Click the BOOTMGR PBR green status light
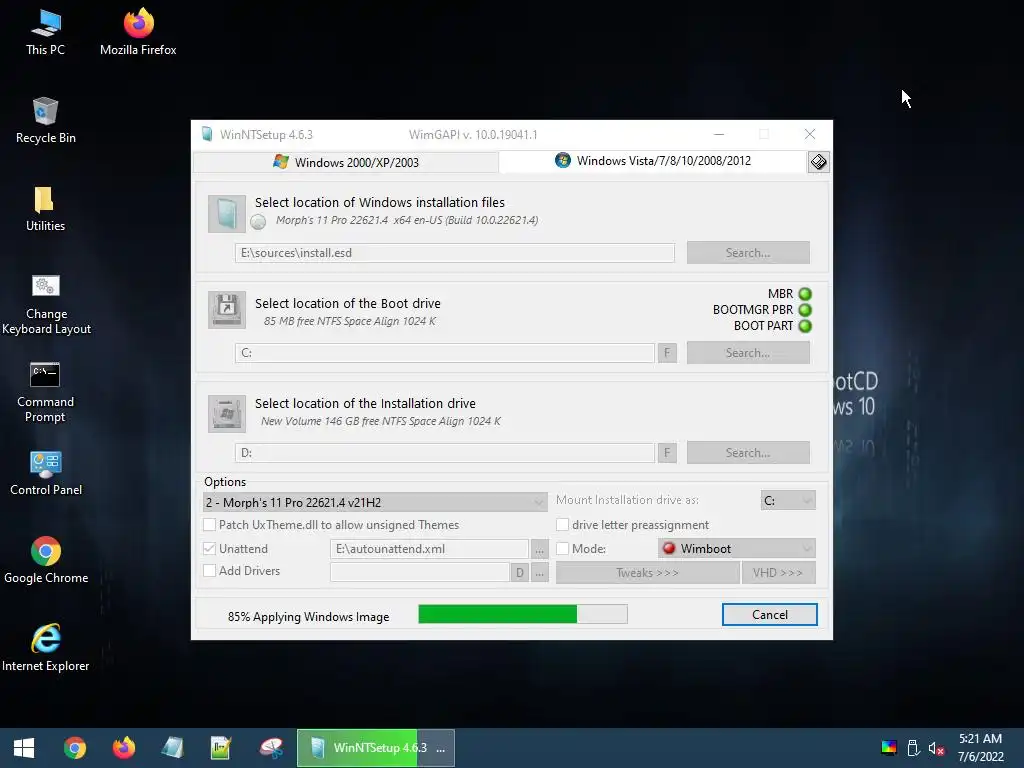Image resolution: width=1024 pixels, height=768 pixels. tap(805, 310)
